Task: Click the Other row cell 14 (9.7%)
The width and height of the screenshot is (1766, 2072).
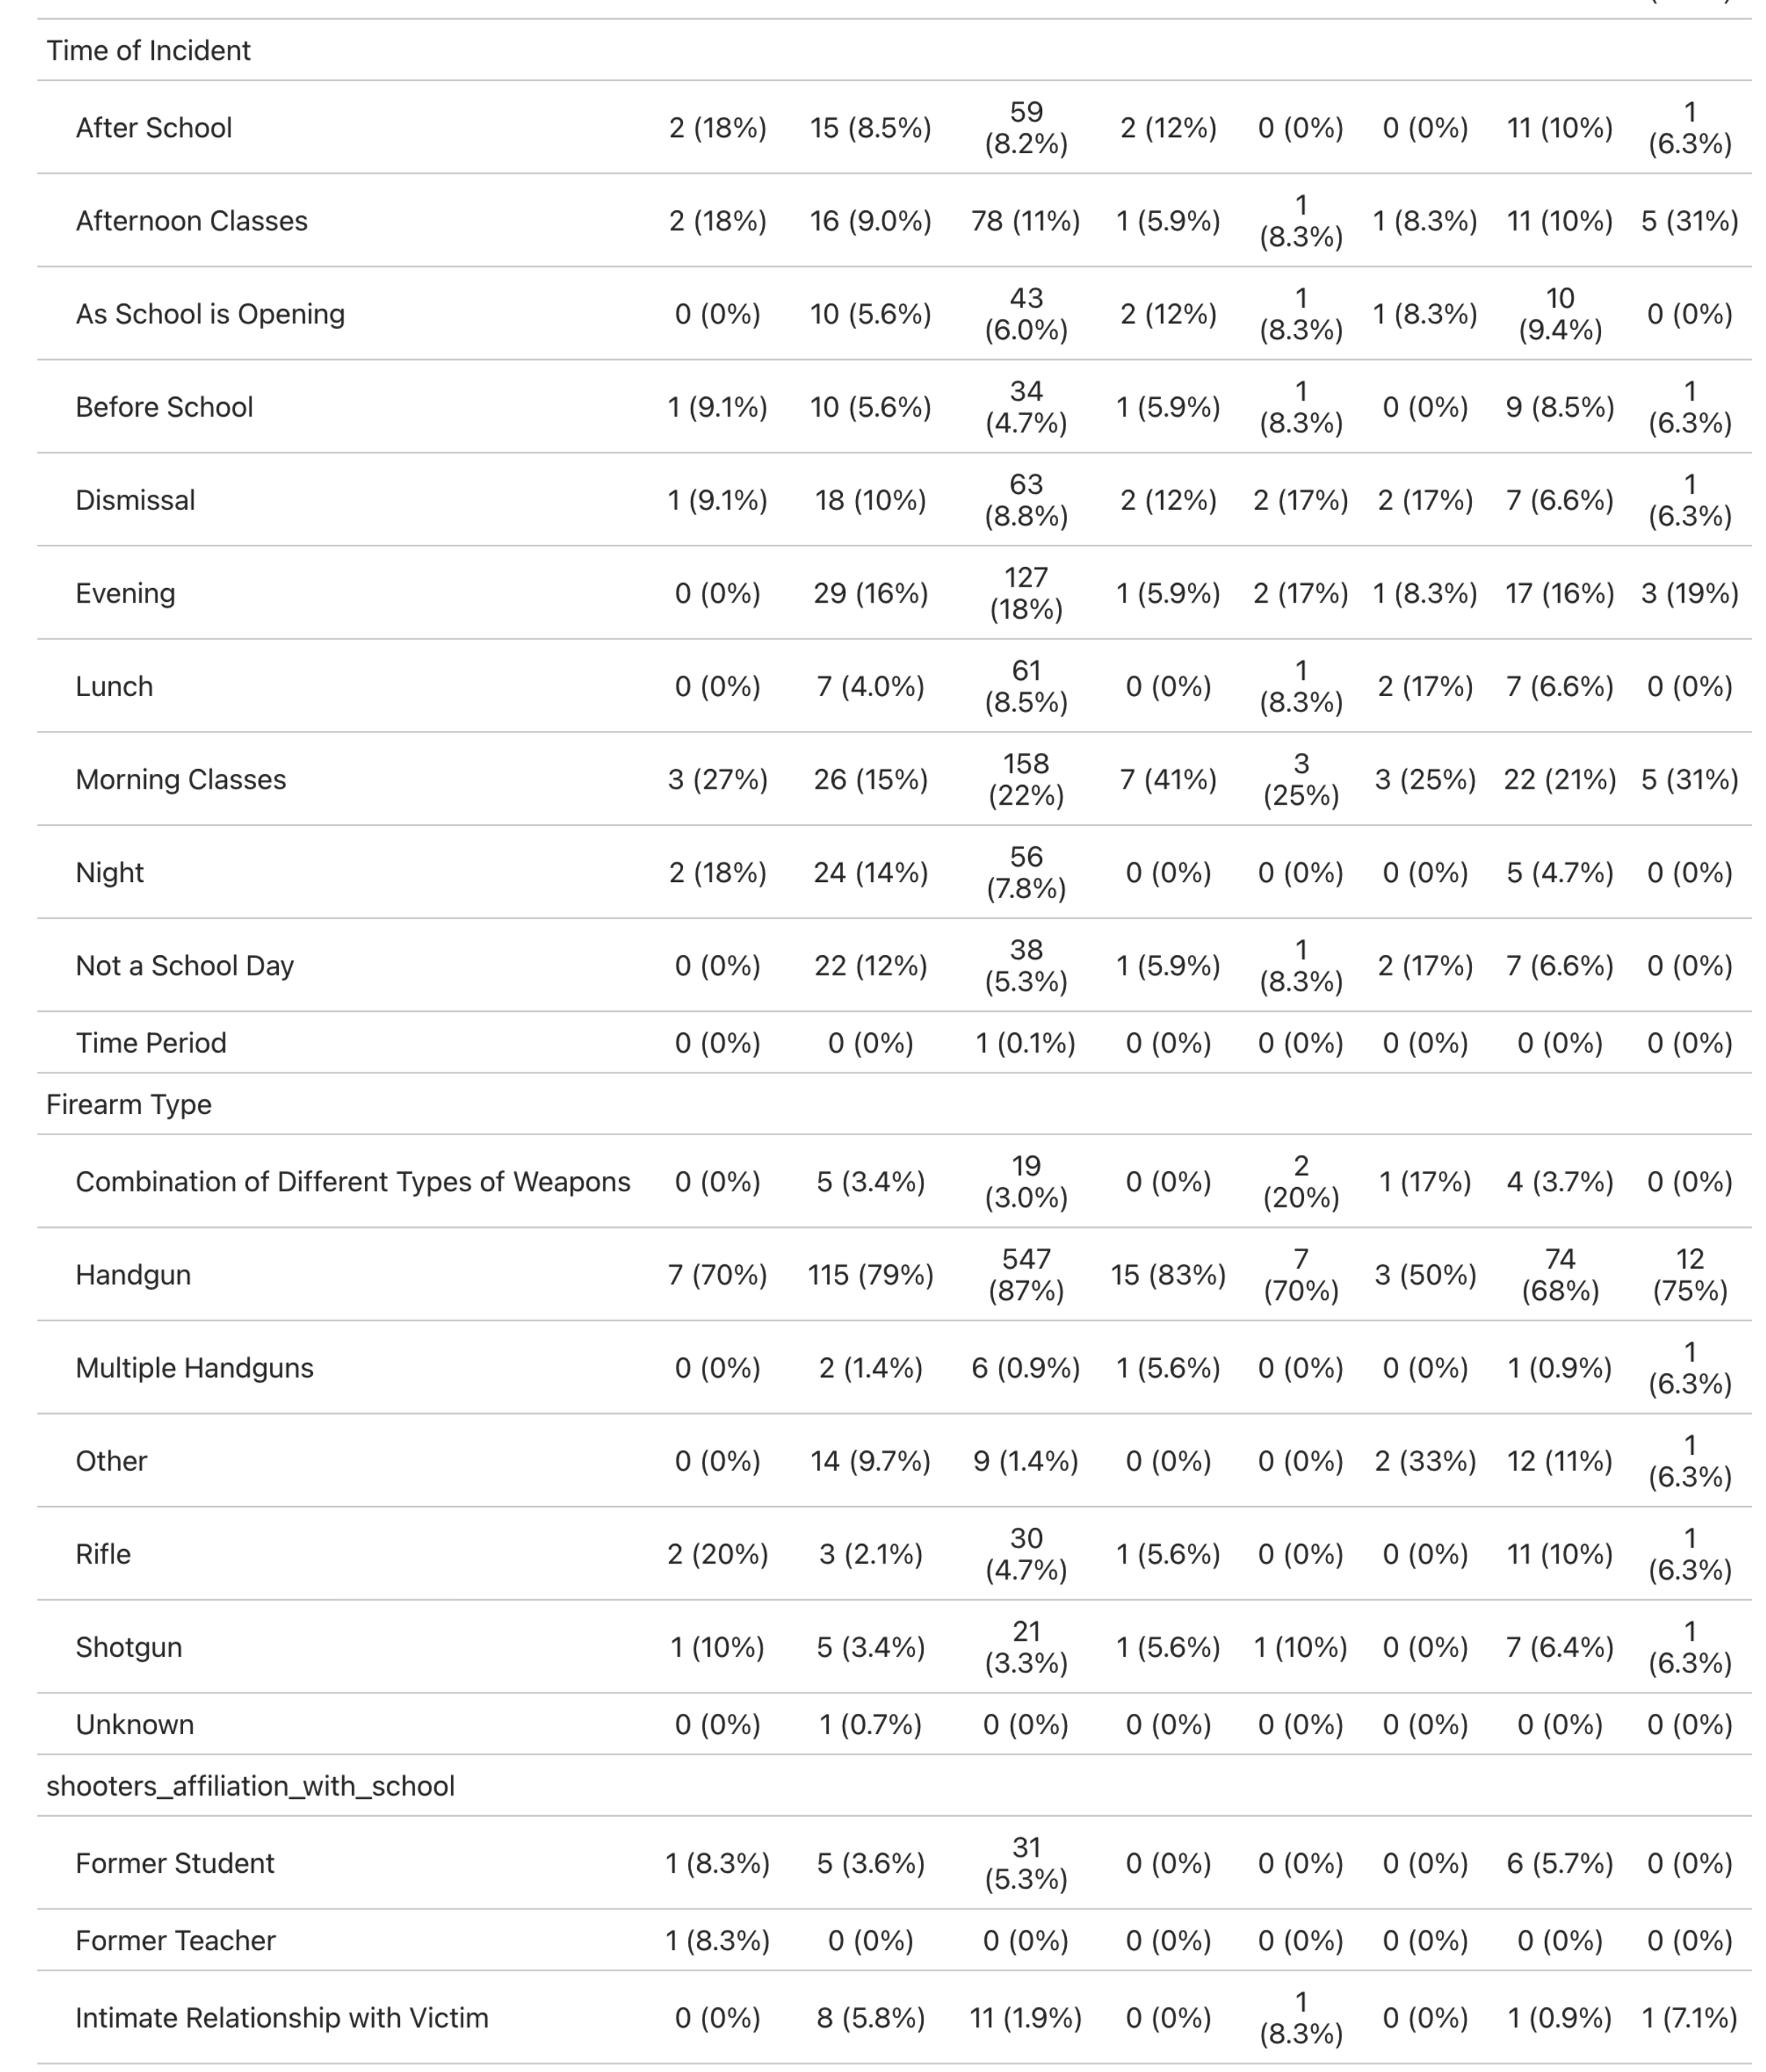Action: point(869,1461)
